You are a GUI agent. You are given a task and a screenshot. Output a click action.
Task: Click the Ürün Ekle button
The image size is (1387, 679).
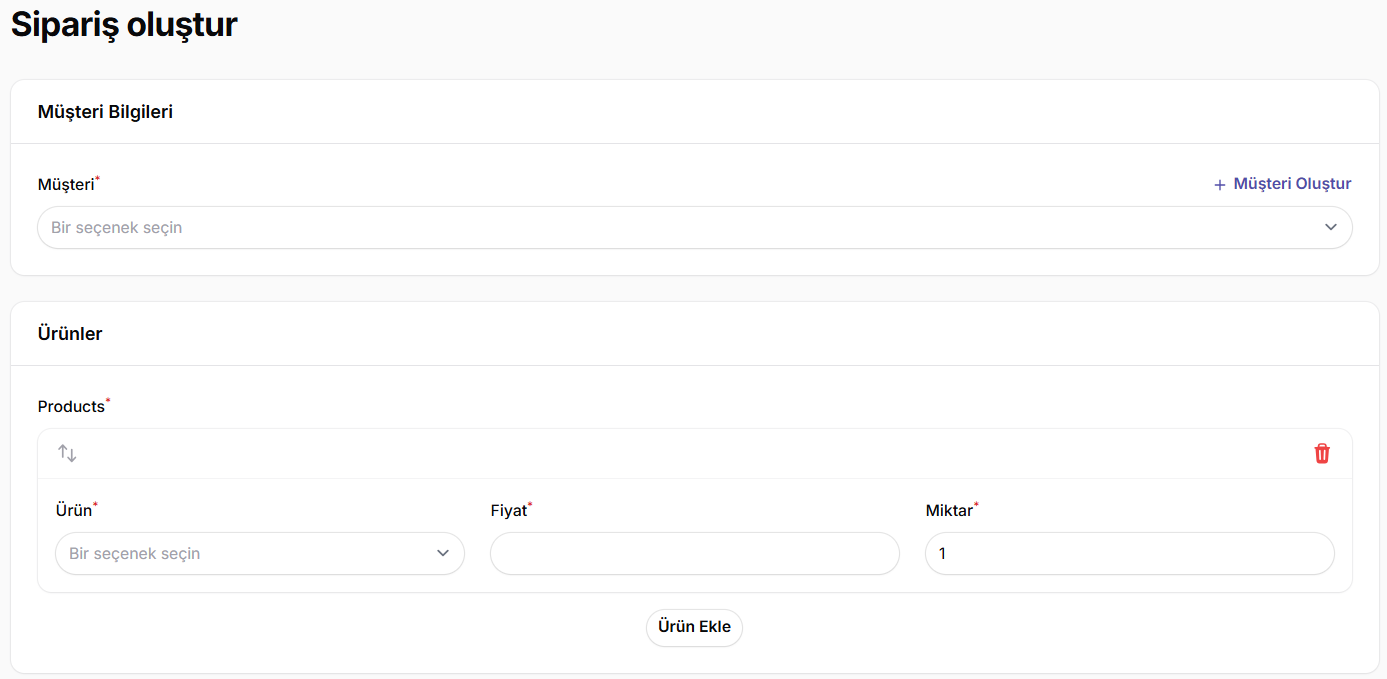click(x=694, y=628)
